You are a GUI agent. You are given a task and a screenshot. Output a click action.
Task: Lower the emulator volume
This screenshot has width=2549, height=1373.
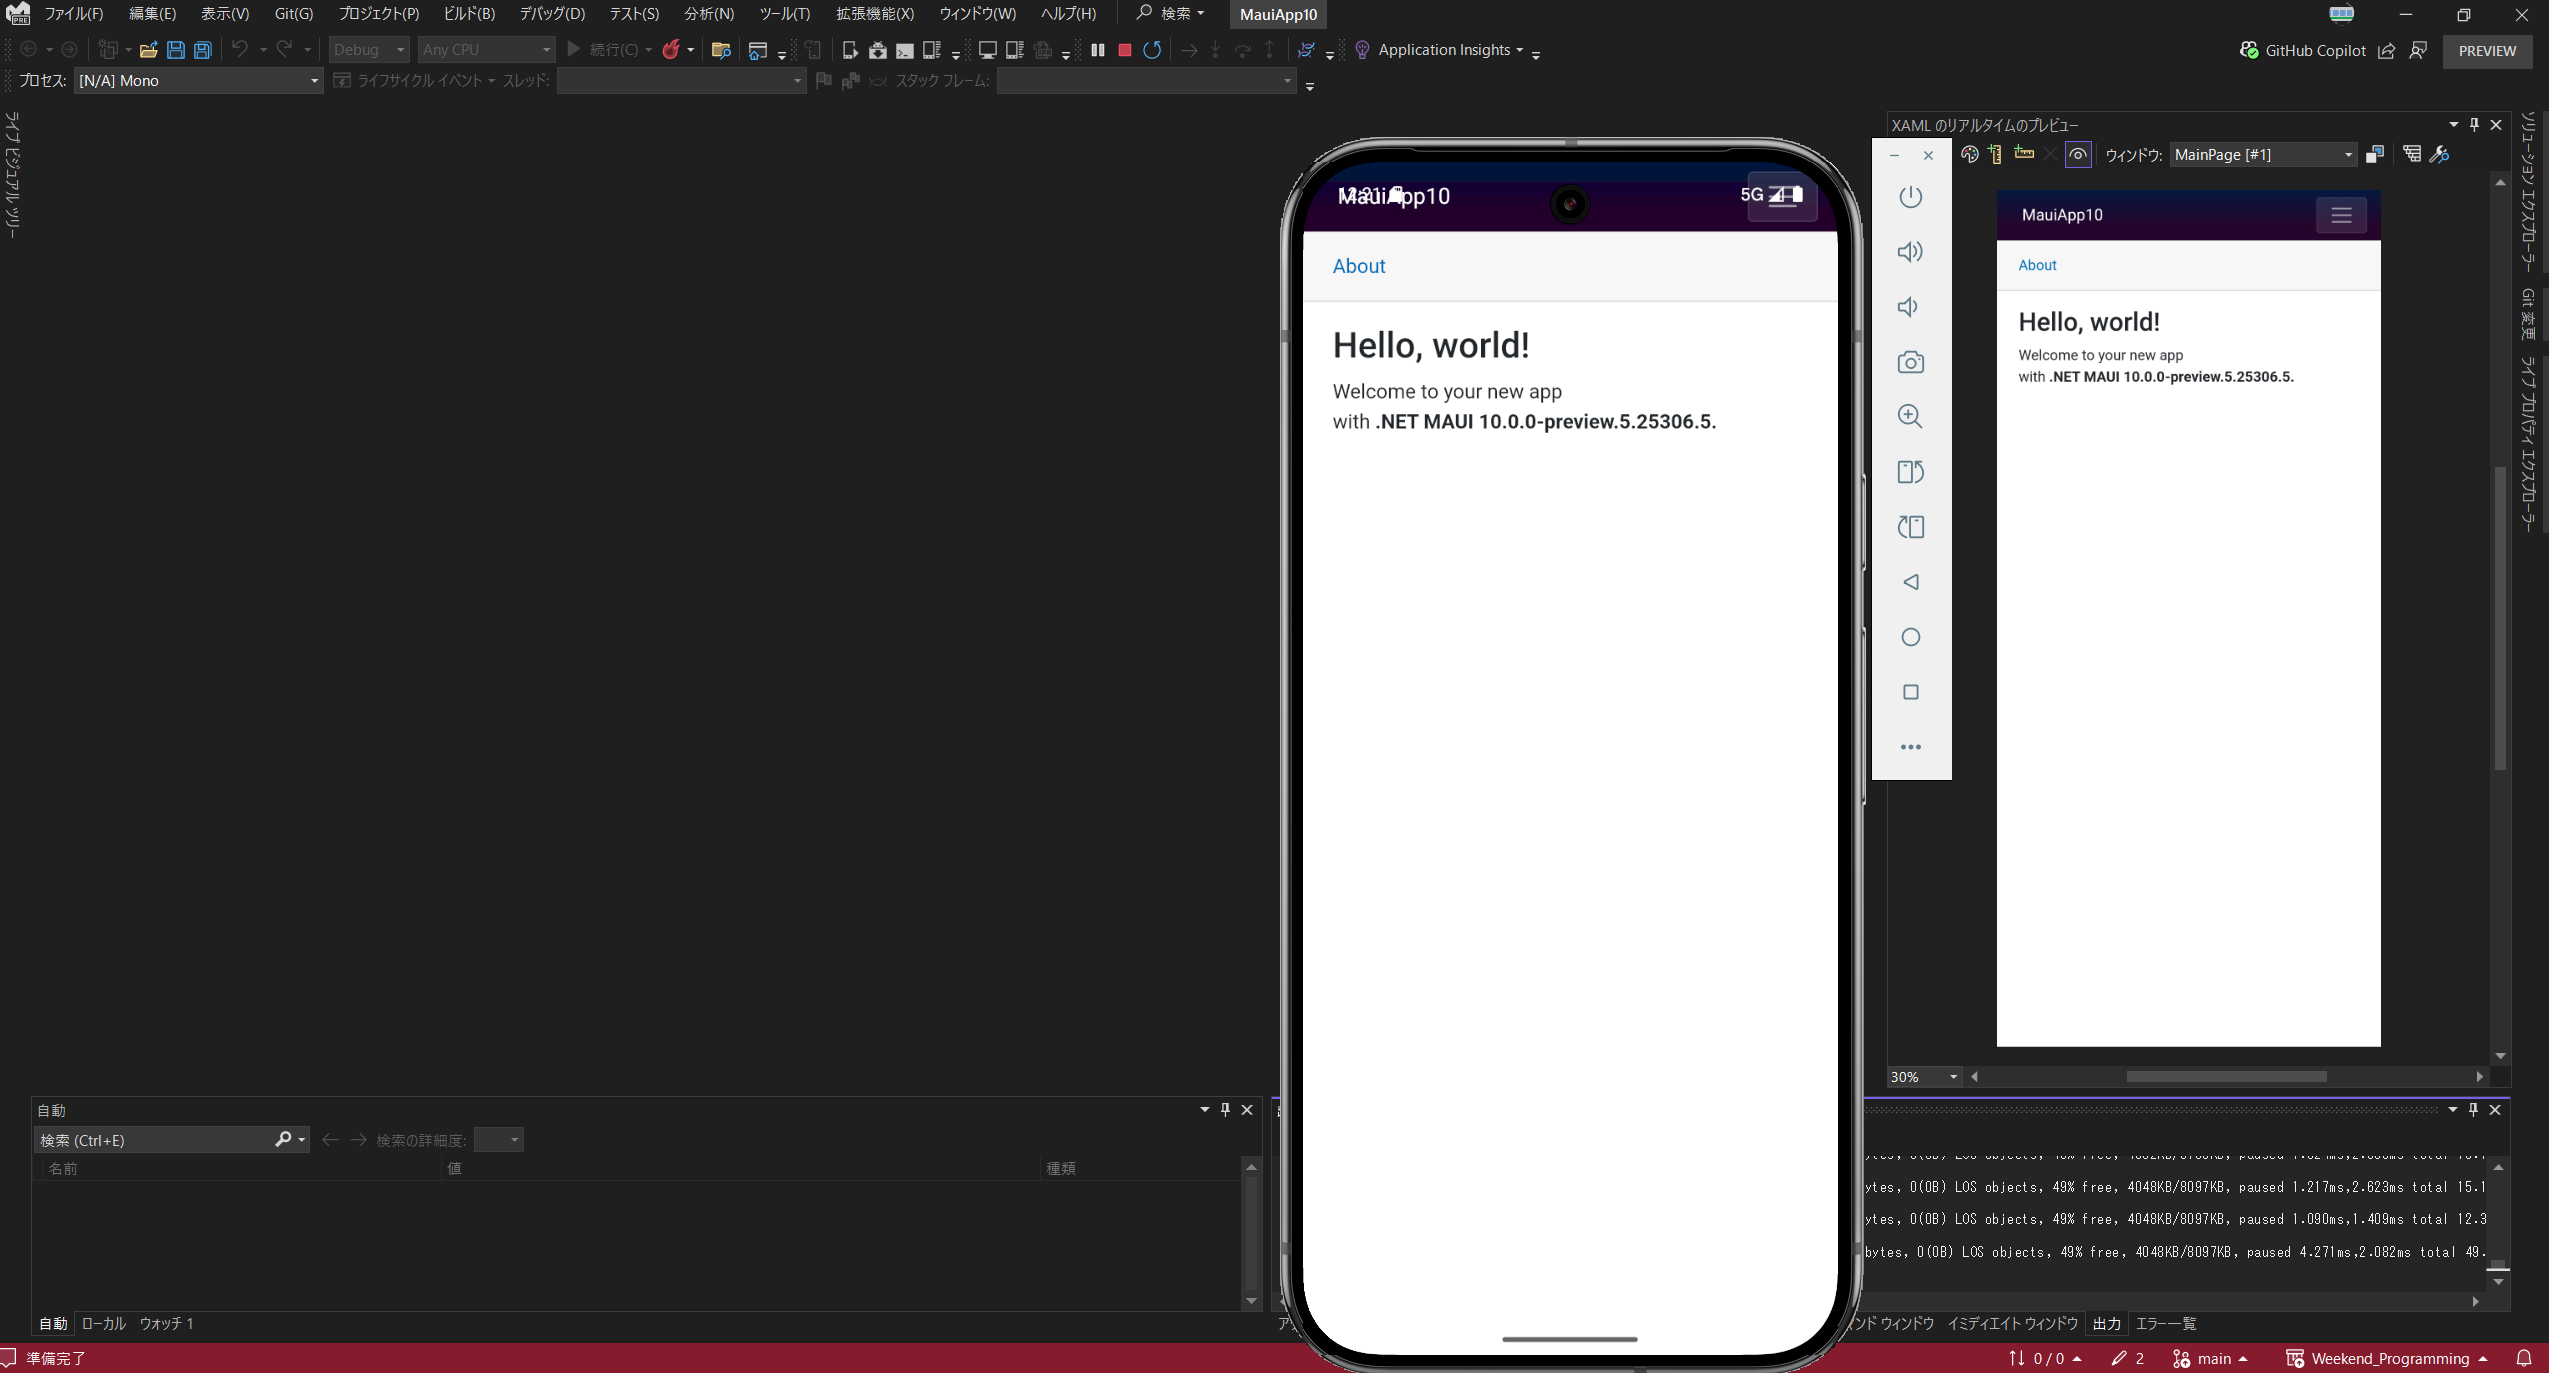coord(1909,307)
